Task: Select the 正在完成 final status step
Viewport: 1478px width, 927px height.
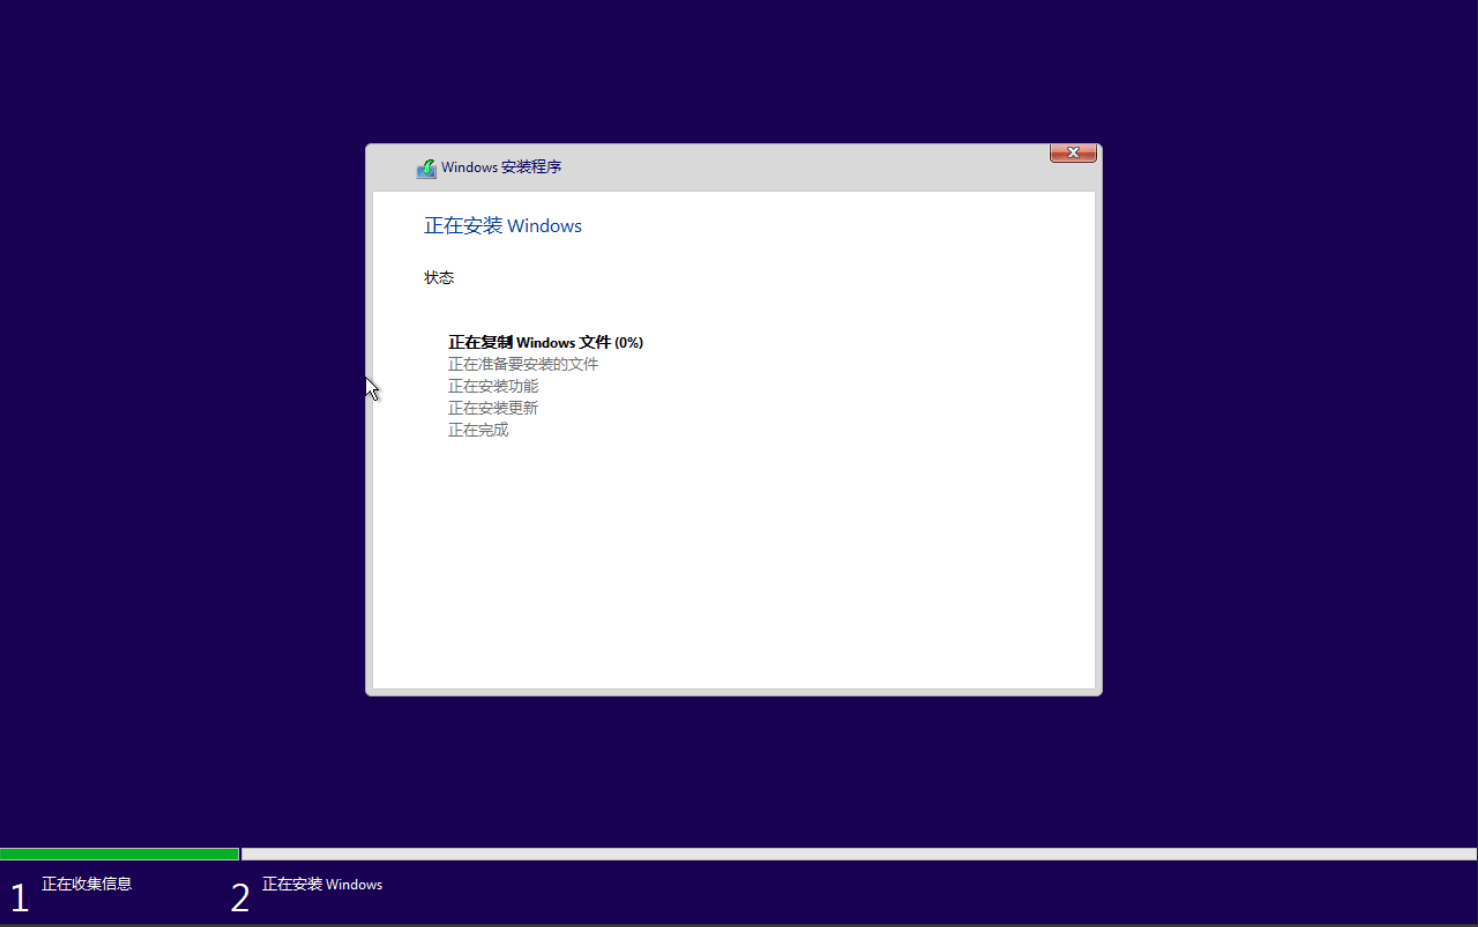Action: (478, 429)
